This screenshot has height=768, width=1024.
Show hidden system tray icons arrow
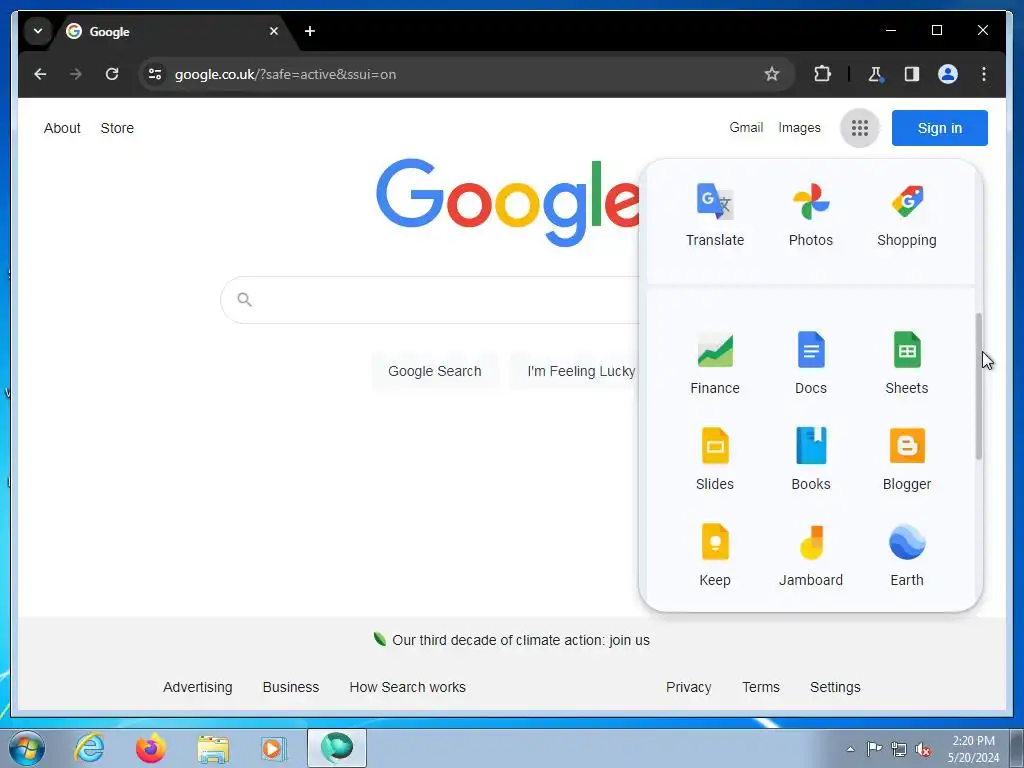850,749
